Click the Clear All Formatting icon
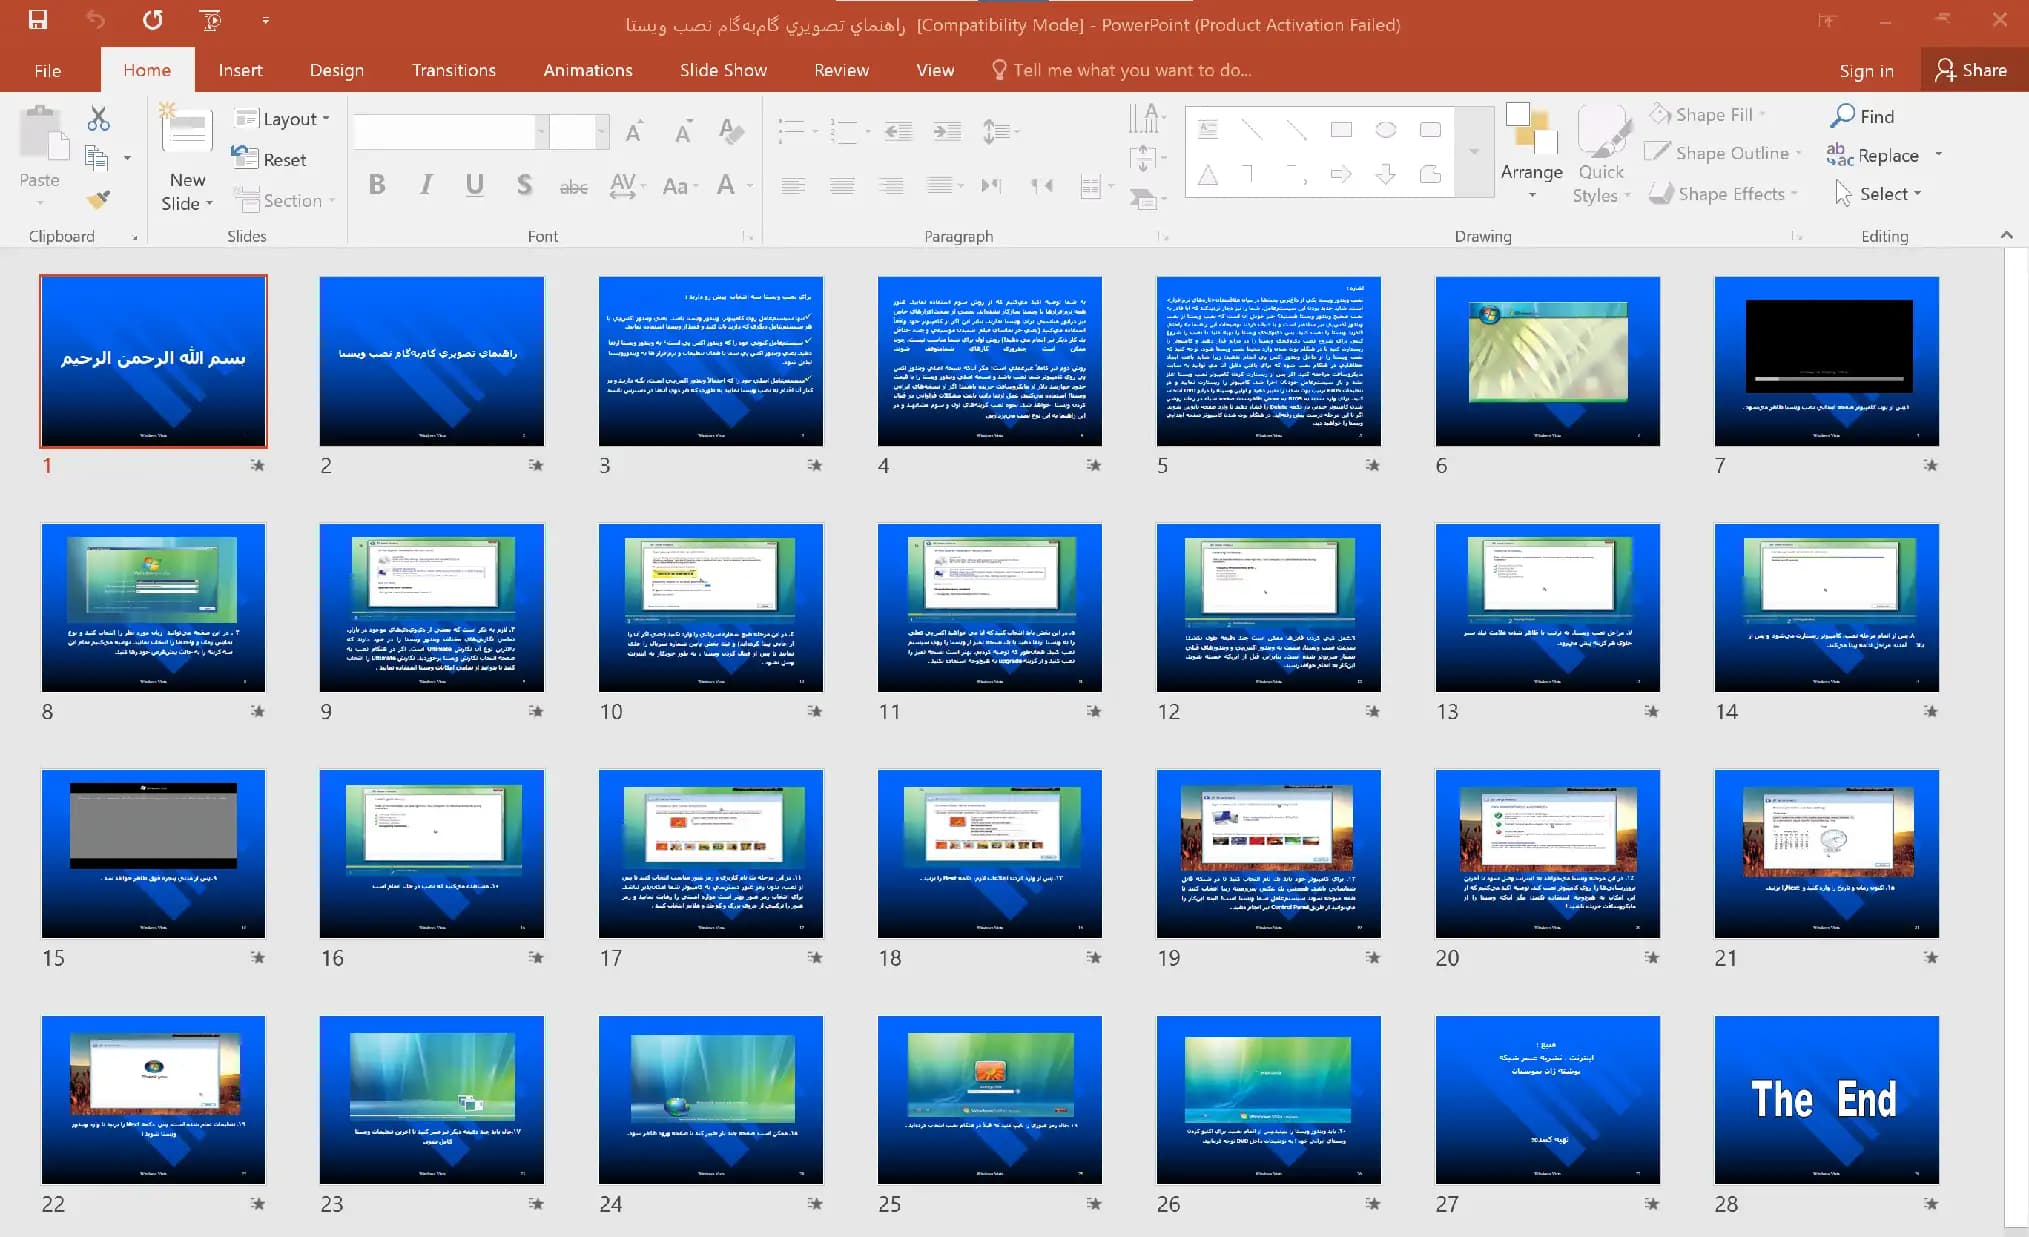This screenshot has height=1237, width=2029. 731,130
